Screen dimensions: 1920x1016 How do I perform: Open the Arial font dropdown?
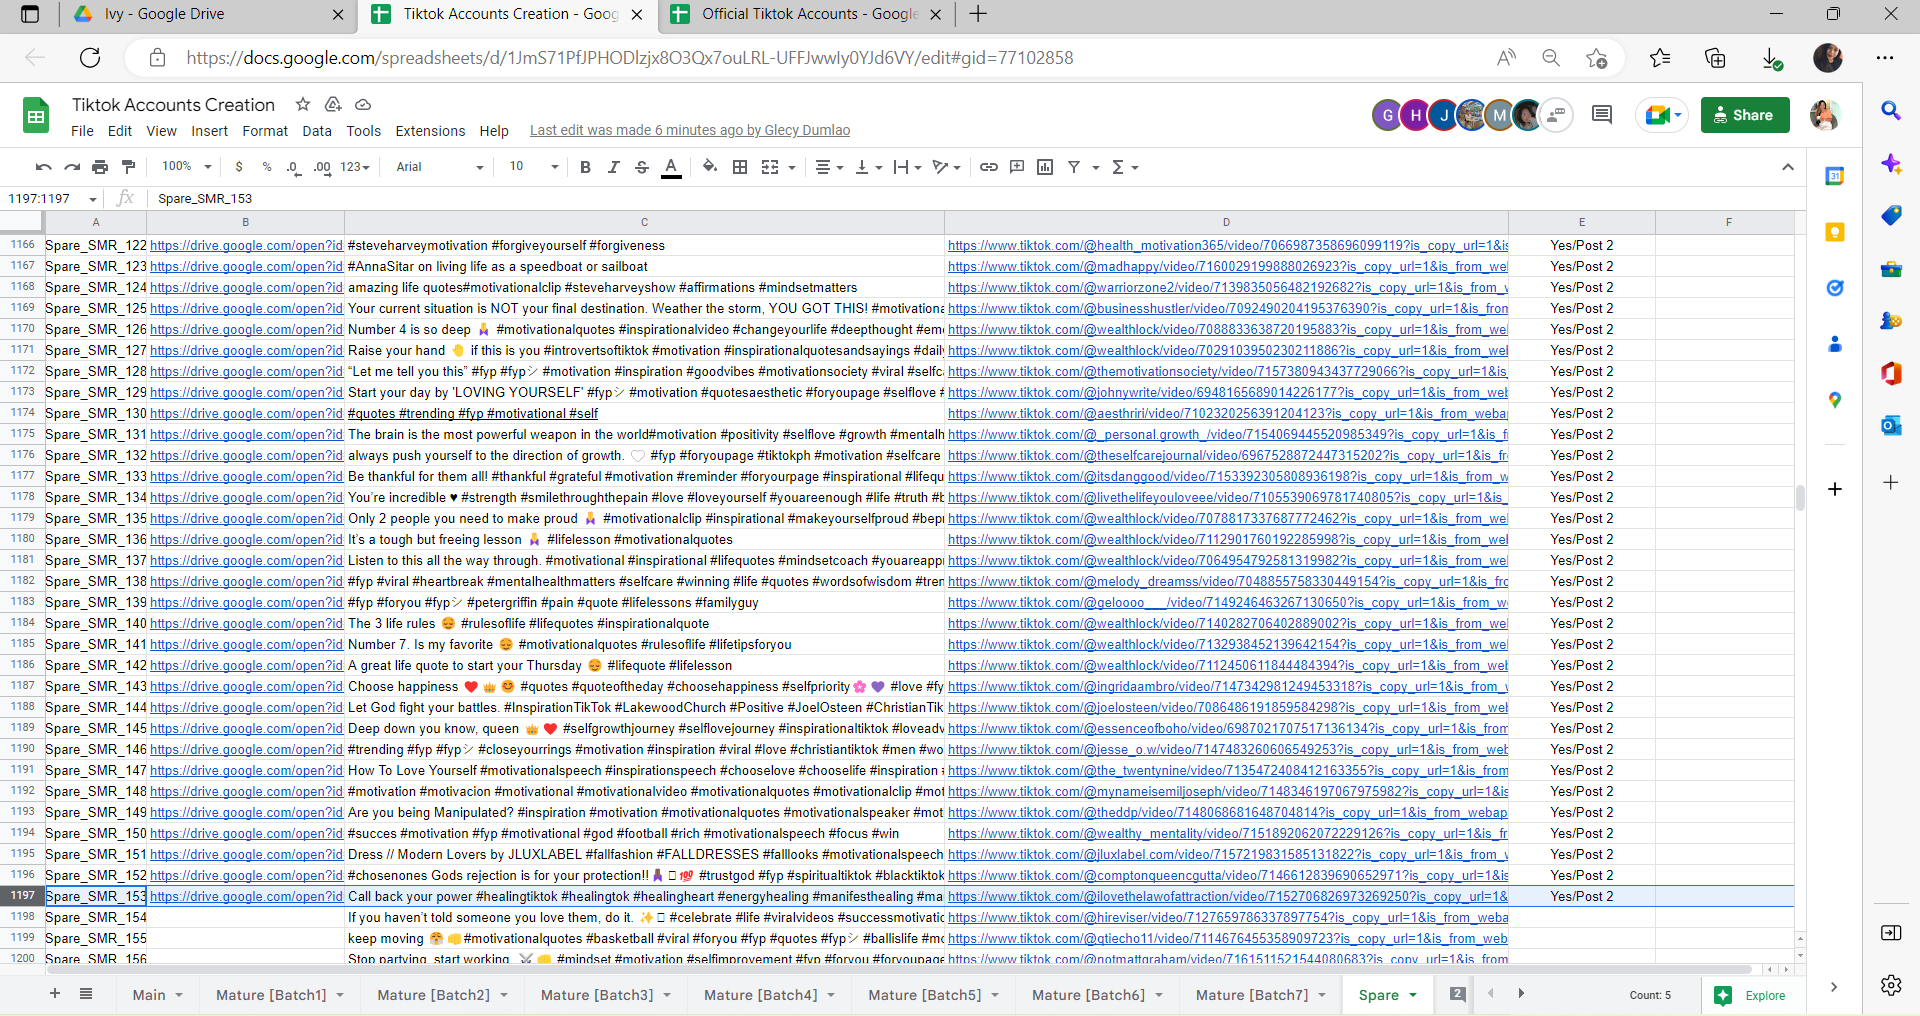439,167
